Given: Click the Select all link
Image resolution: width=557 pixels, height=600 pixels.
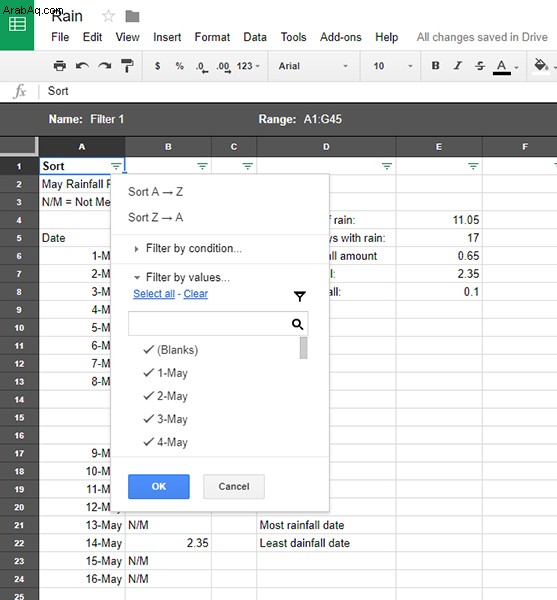Looking at the screenshot, I should 154,294.
